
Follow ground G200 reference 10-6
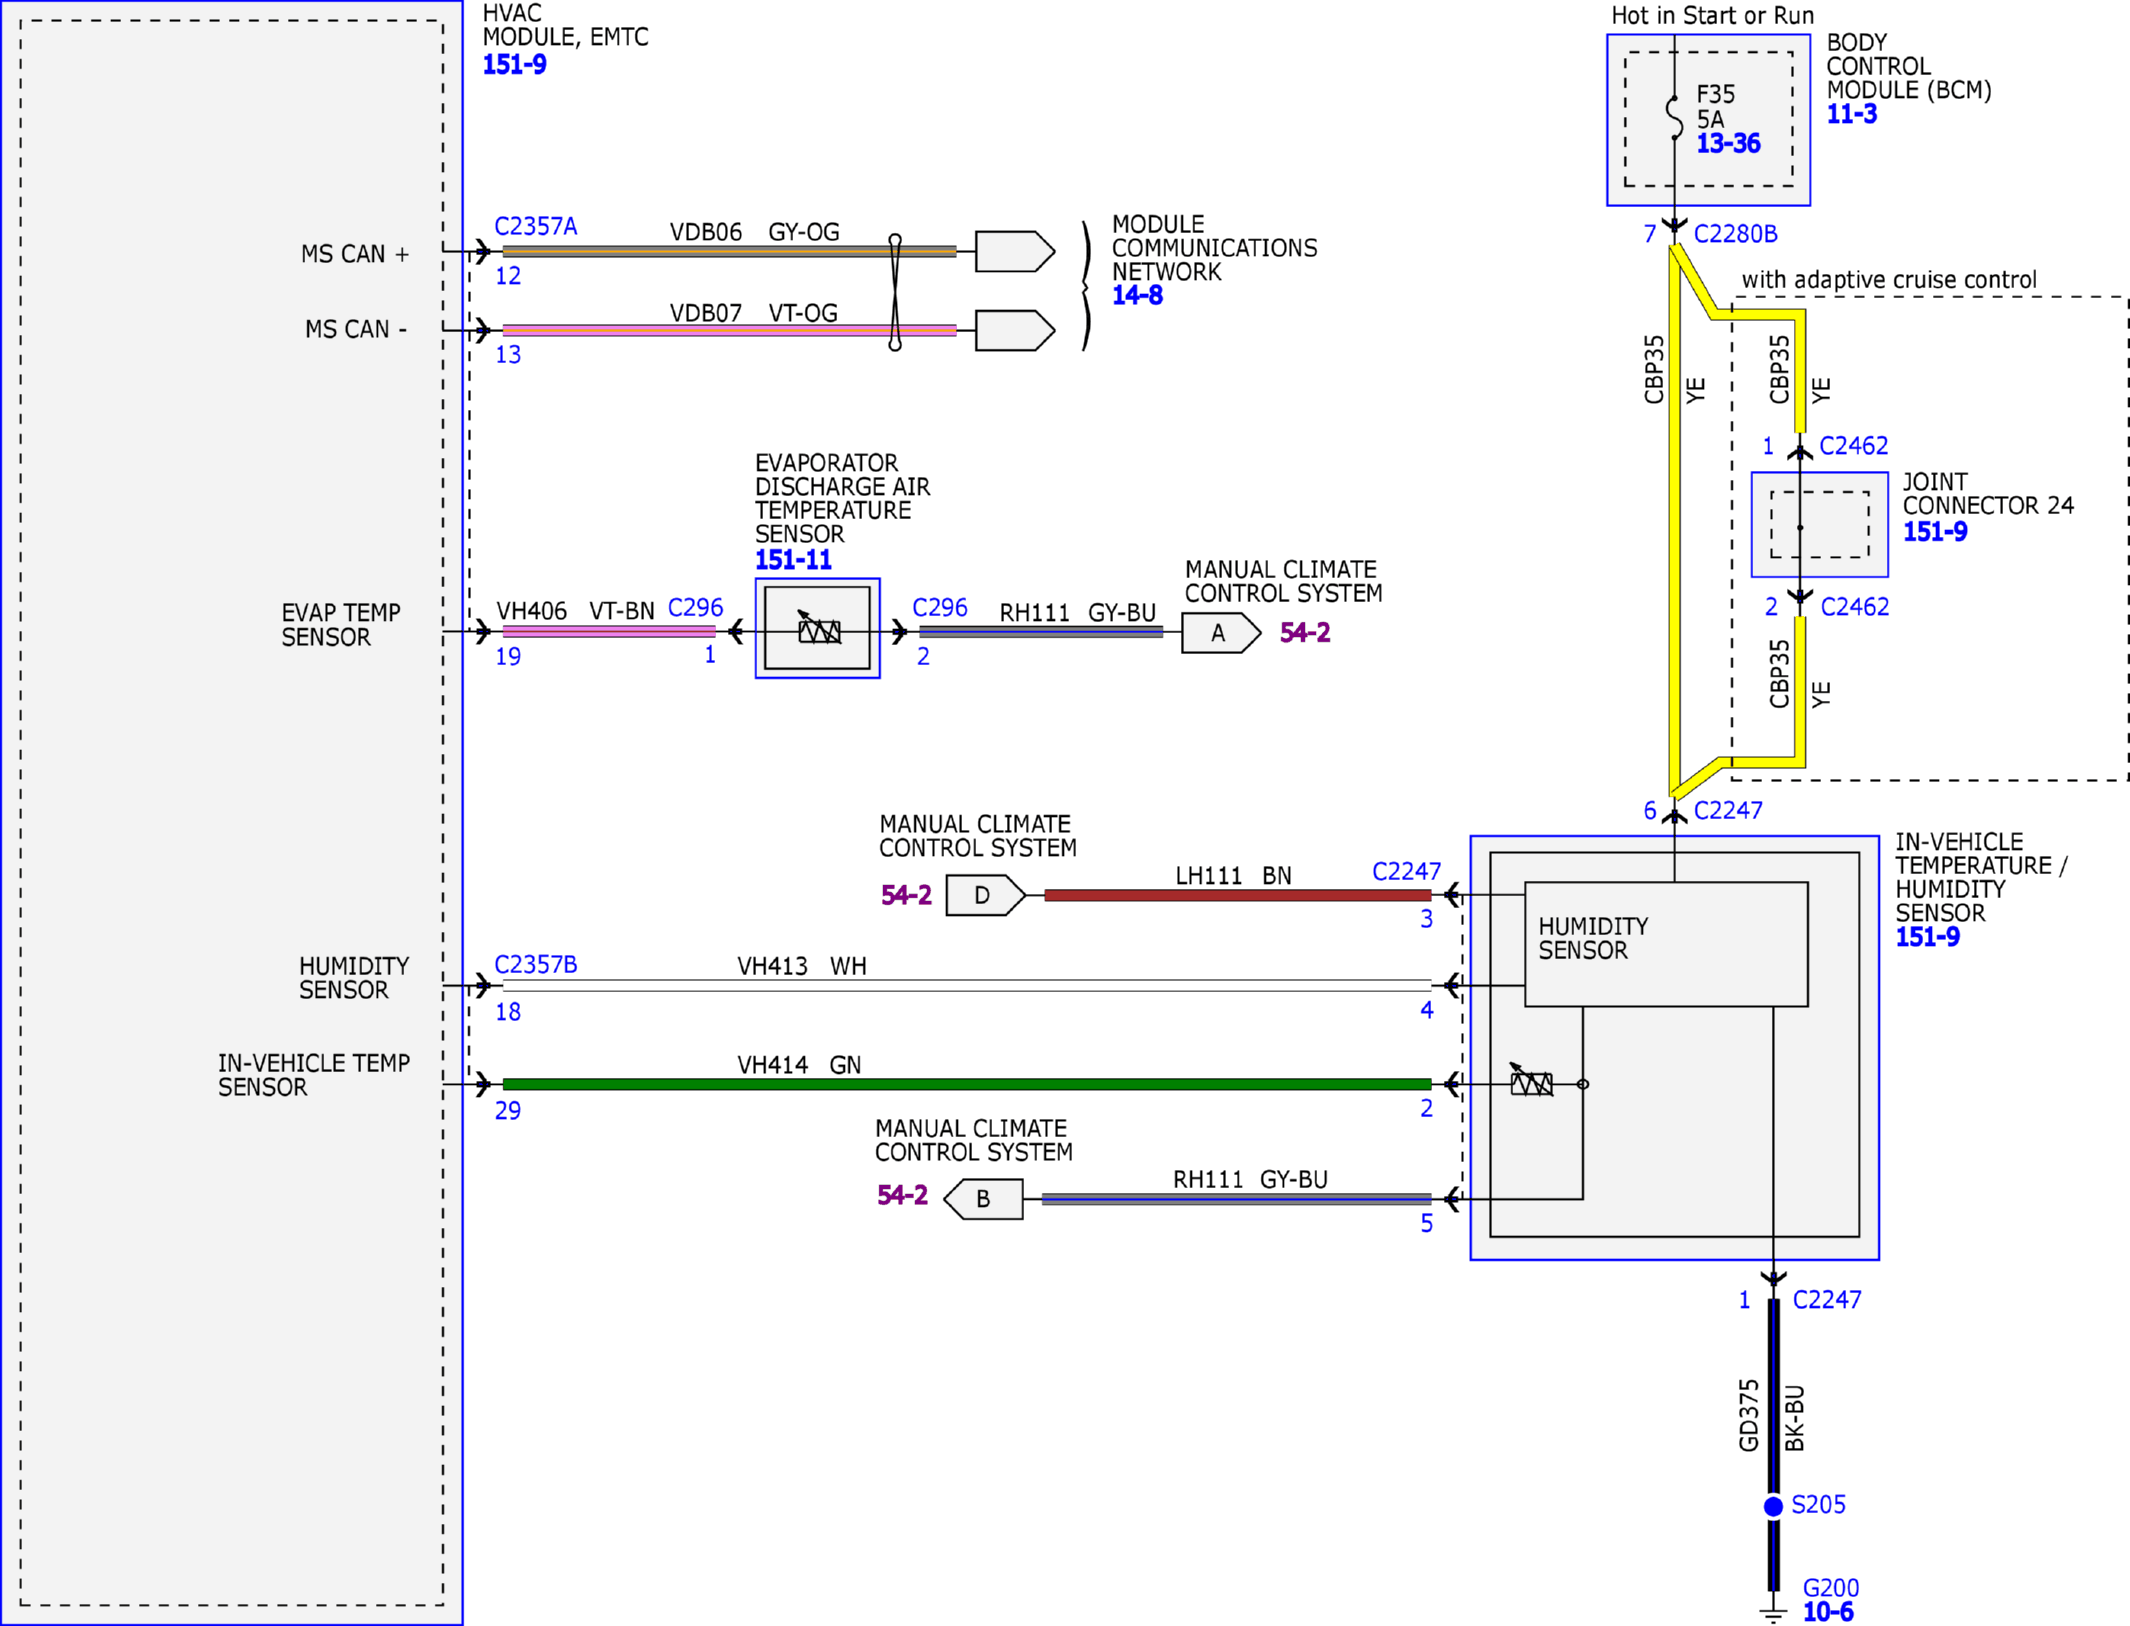coord(1827,1612)
